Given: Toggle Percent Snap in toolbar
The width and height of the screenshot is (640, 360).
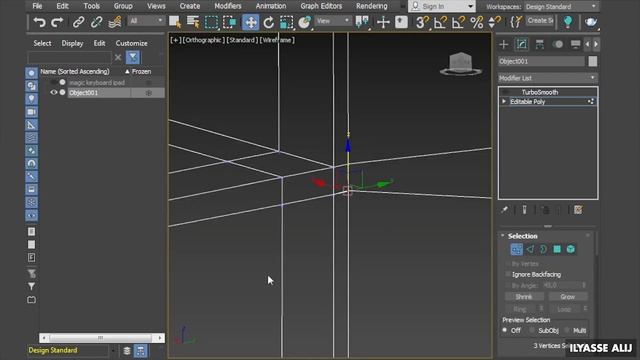Looking at the screenshot, I should [476, 22].
